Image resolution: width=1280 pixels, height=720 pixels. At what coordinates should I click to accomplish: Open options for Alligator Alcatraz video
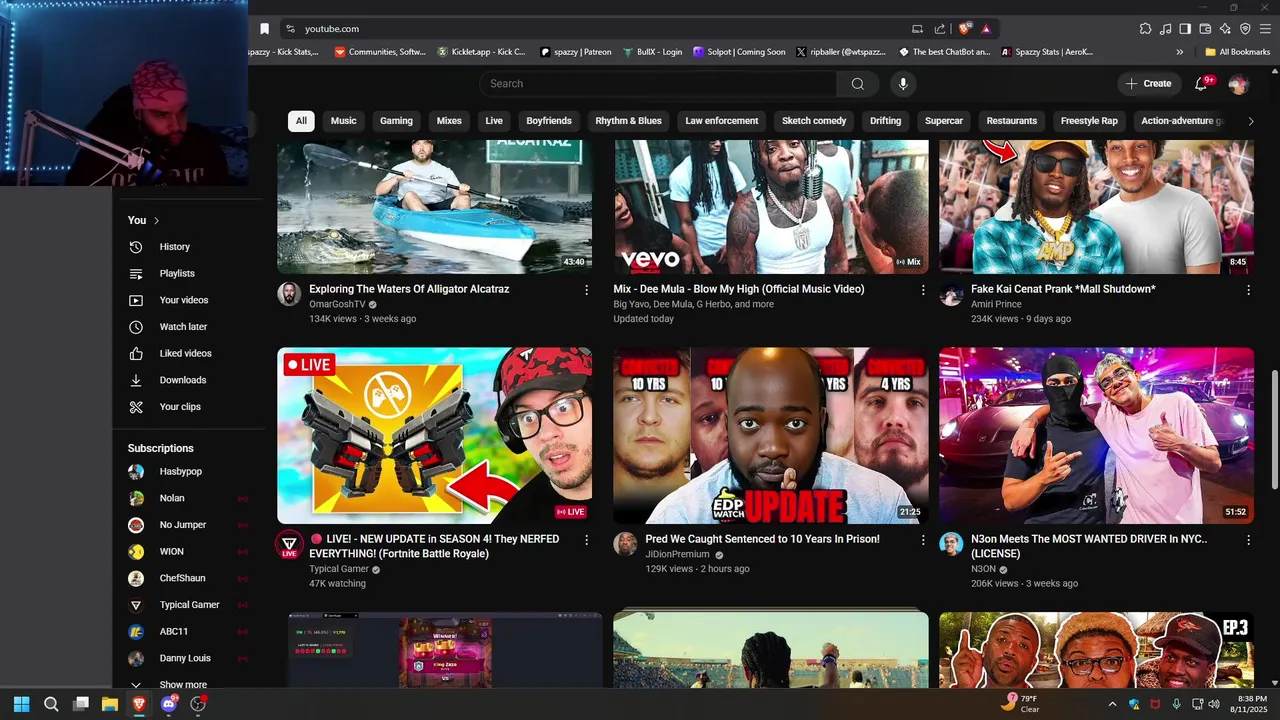pyautogui.click(x=586, y=290)
